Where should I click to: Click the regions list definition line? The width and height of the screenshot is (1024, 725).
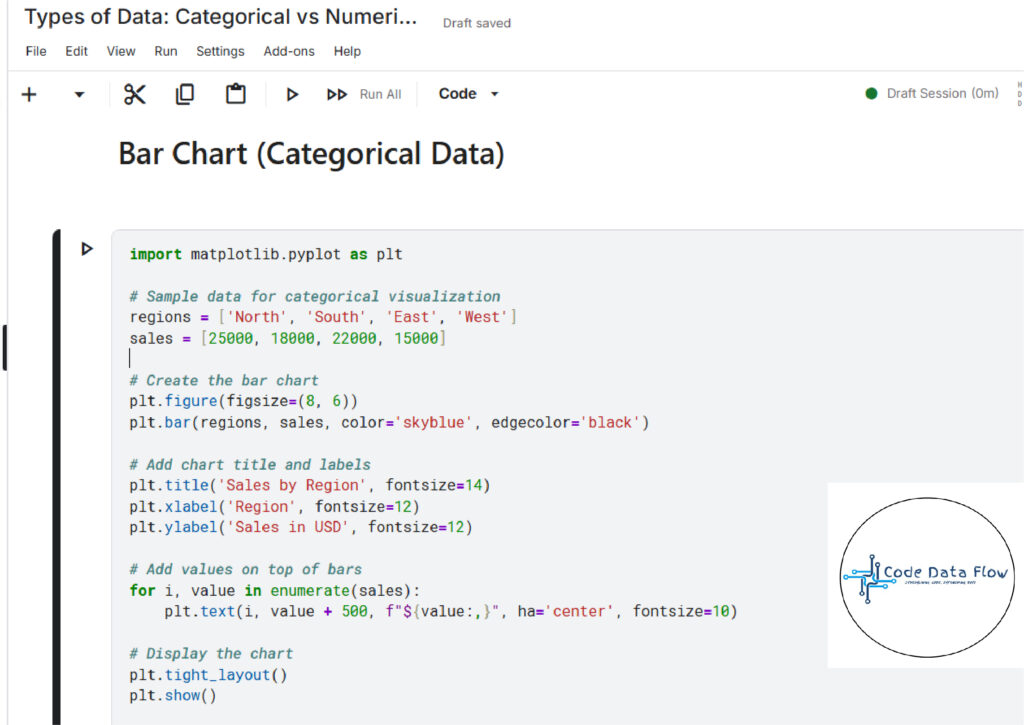click(323, 317)
